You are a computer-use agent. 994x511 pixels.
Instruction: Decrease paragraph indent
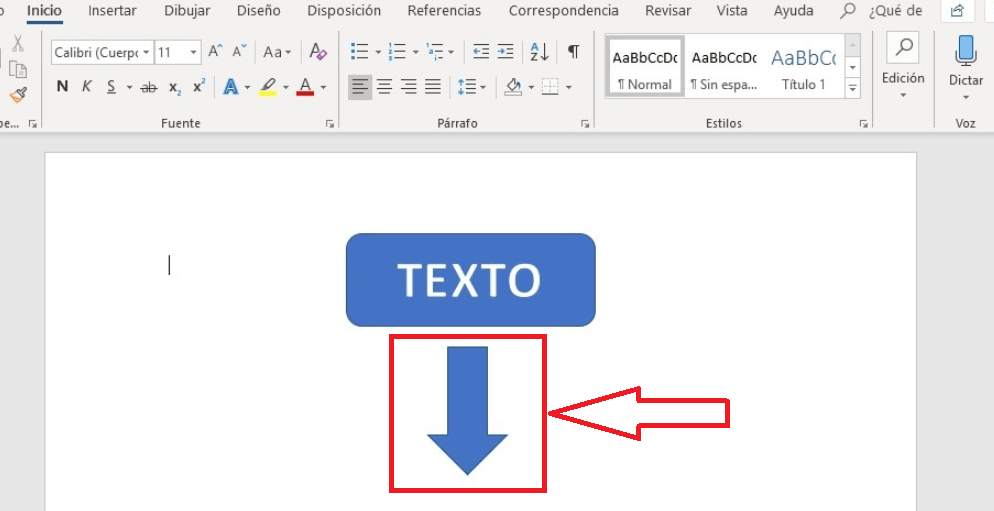click(x=481, y=51)
